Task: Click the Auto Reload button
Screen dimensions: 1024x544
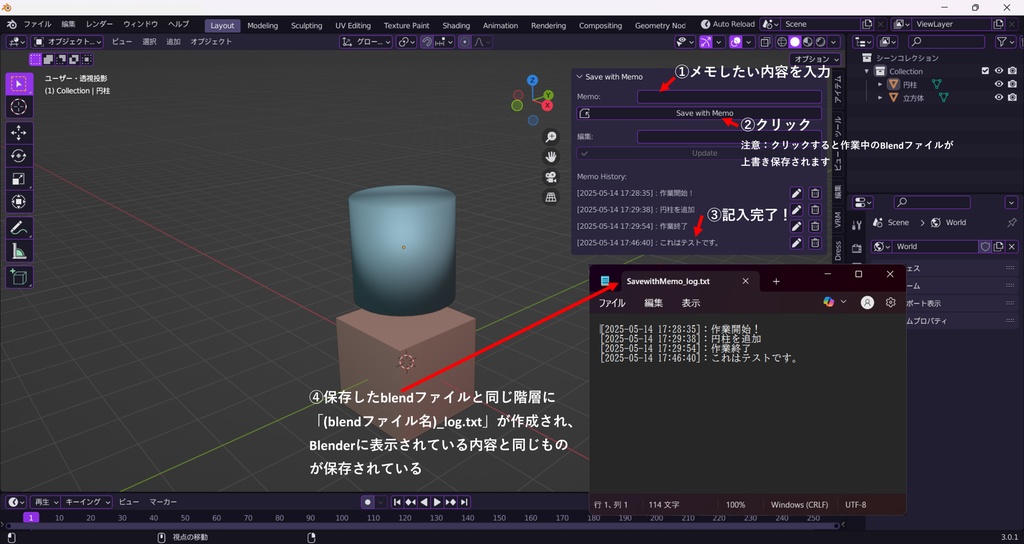Action: (728, 24)
